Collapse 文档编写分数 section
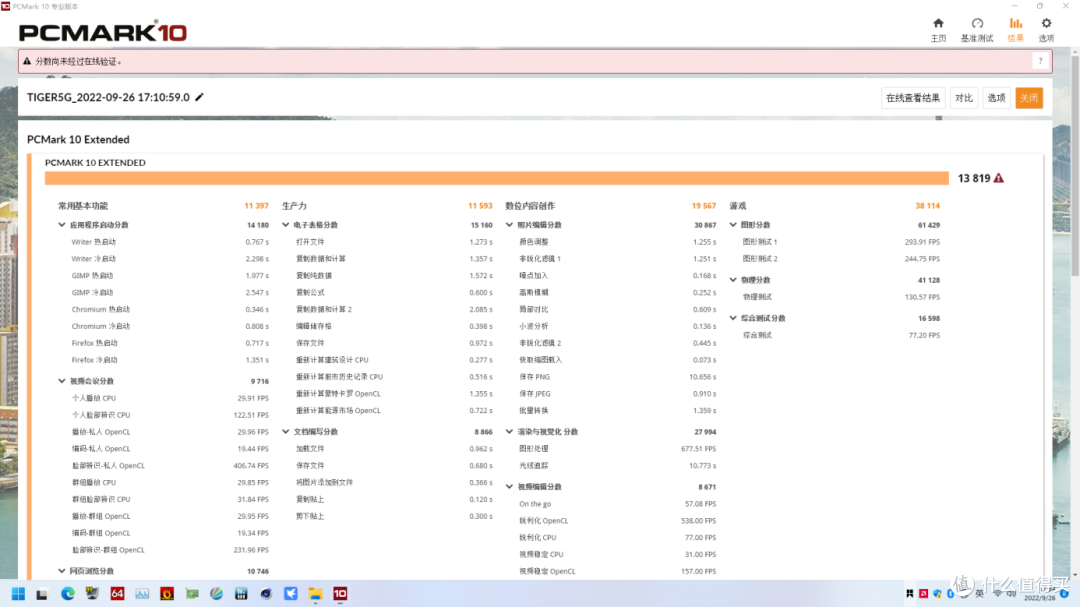The image size is (1080, 607). point(286,432)
